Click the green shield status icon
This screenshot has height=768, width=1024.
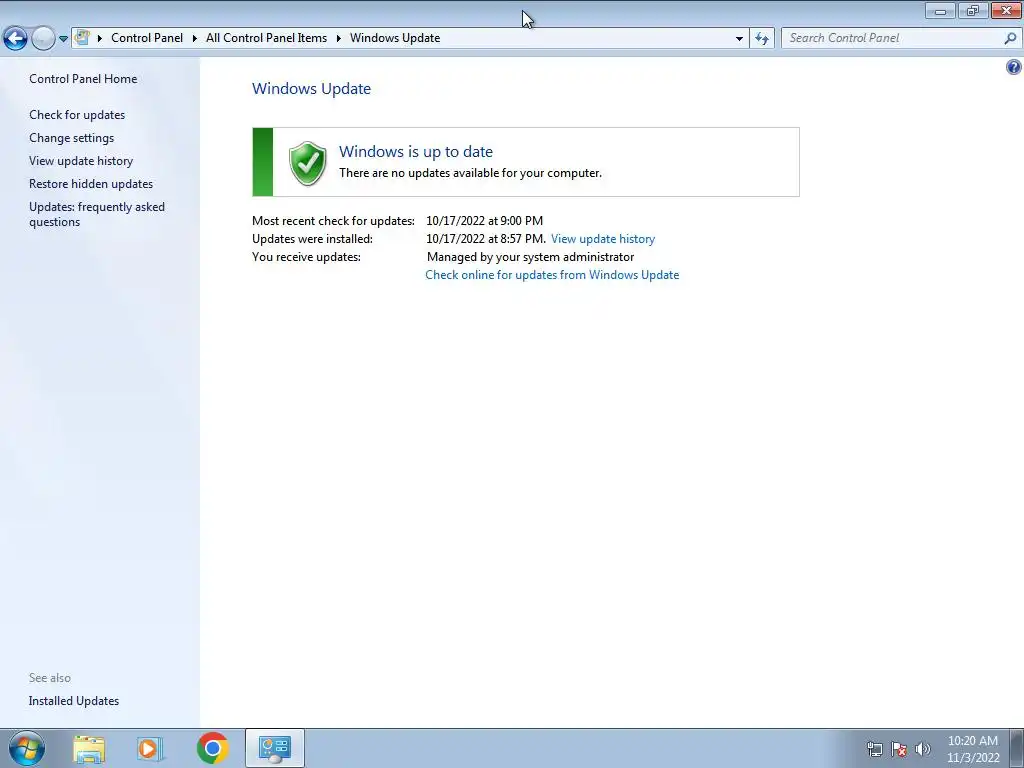[x=308, y=163]
